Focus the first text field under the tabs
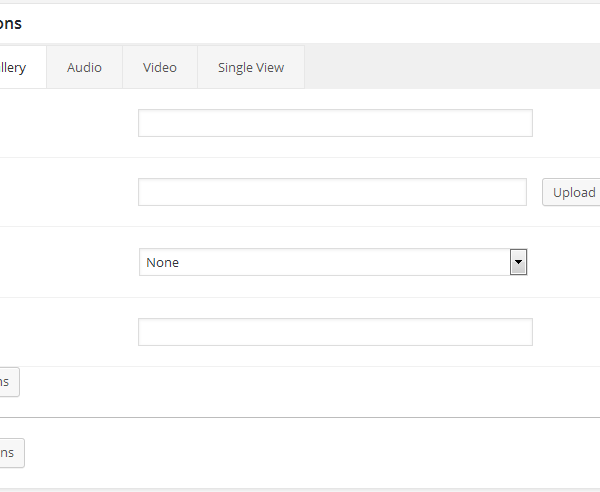600x492 pixels. click(335, 123)
